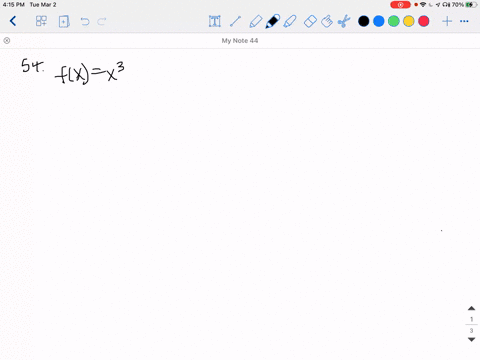
Task: Select the active black pen tool
Action: coord(273,21)
